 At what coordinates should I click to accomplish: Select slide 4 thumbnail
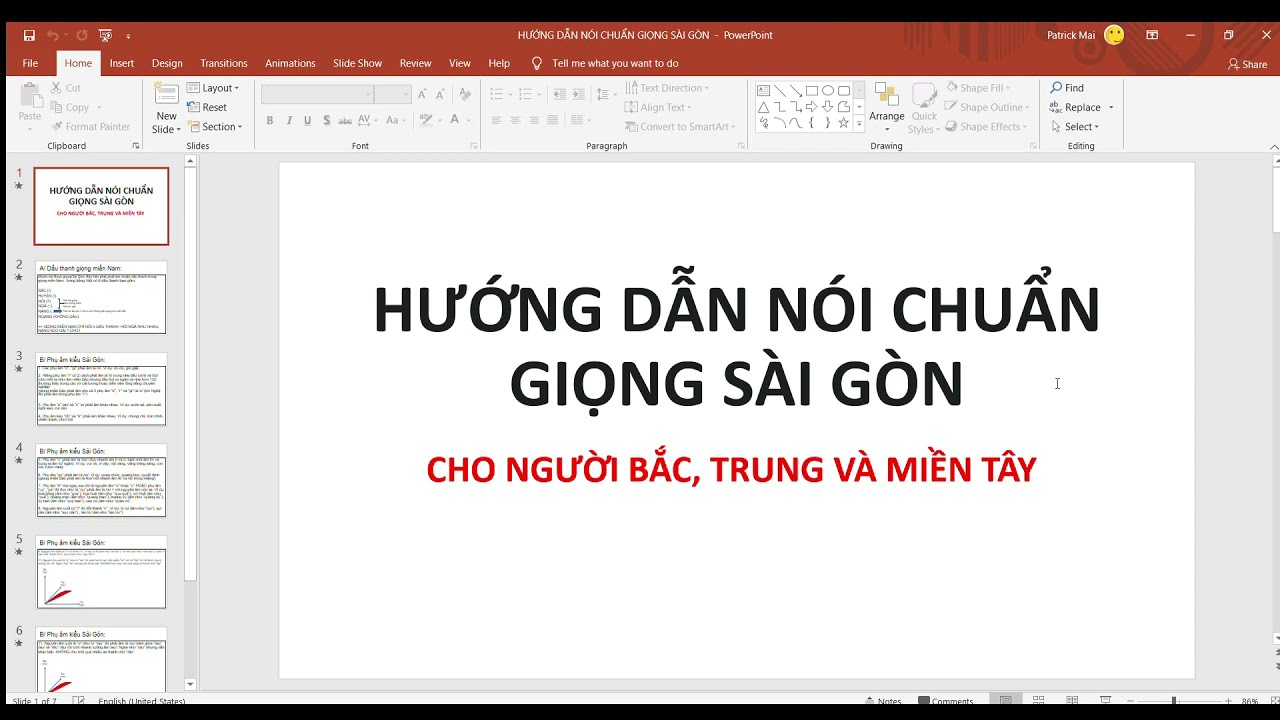point(101,480)
